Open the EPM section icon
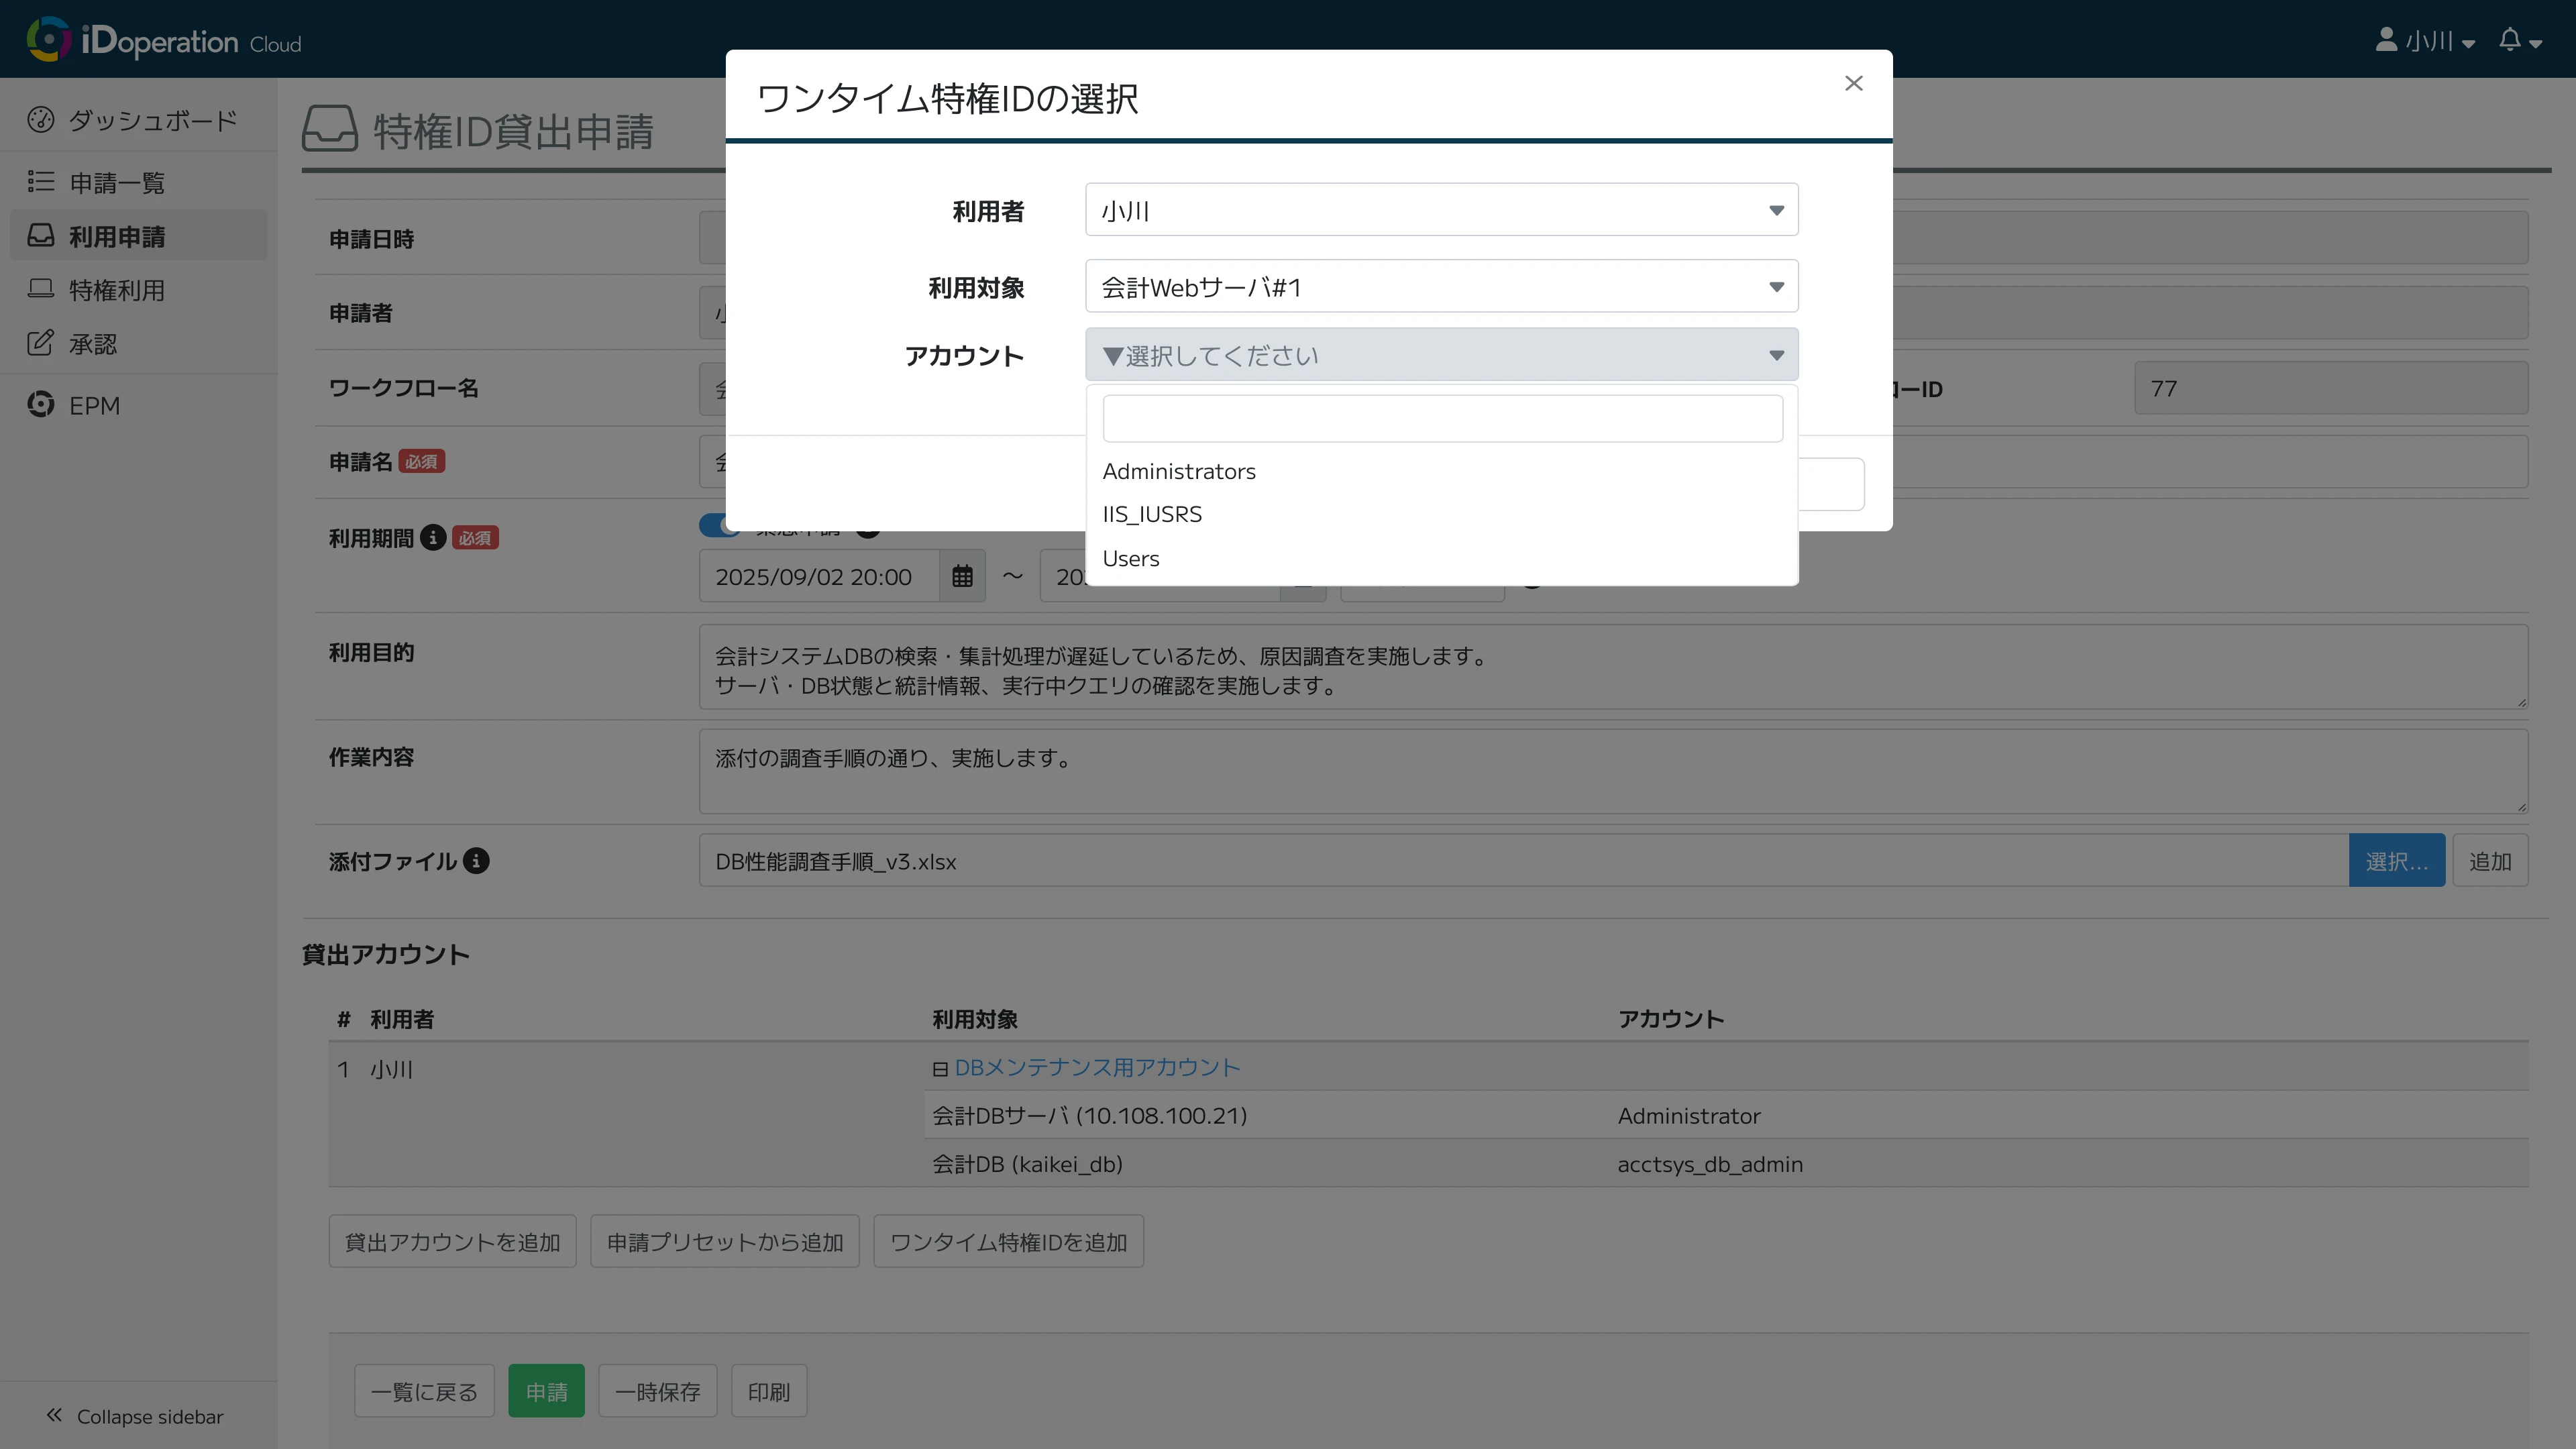Screen dimensions: 2576x1449 tap(41, 404)
